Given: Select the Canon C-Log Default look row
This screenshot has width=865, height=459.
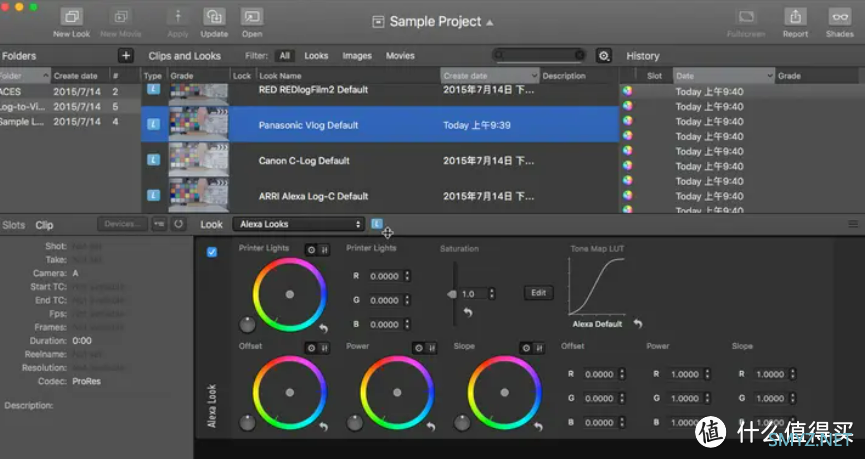Looking at the screenshot, I should 303,160.
